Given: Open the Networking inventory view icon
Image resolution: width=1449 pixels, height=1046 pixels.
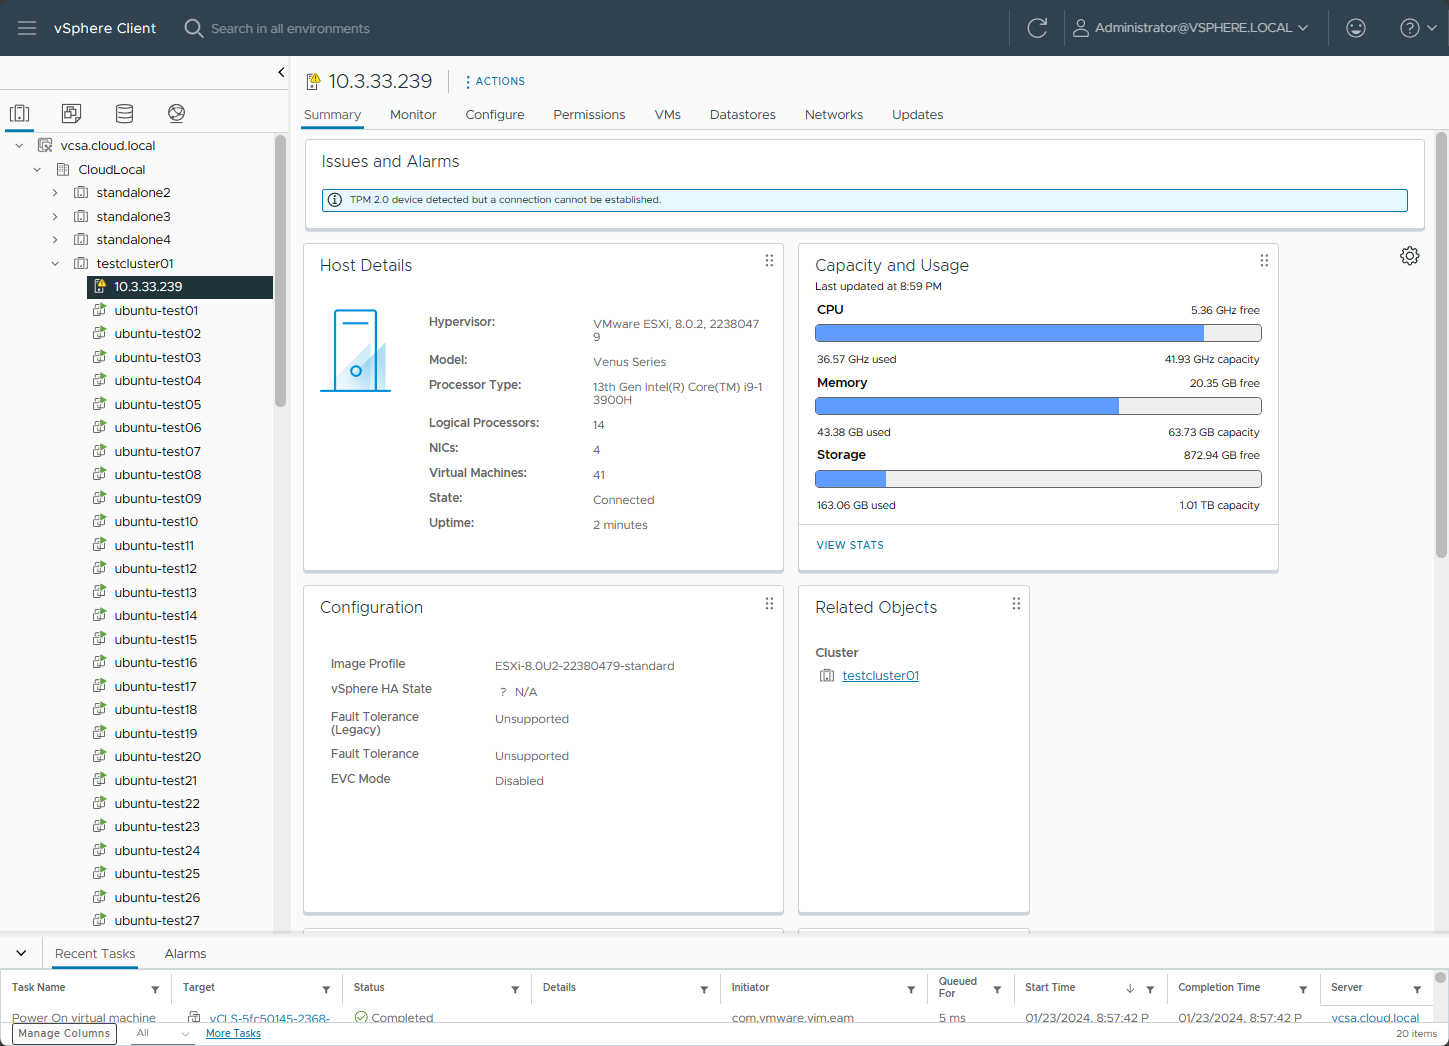Looking at the screenshot, I should coord(177,113).
